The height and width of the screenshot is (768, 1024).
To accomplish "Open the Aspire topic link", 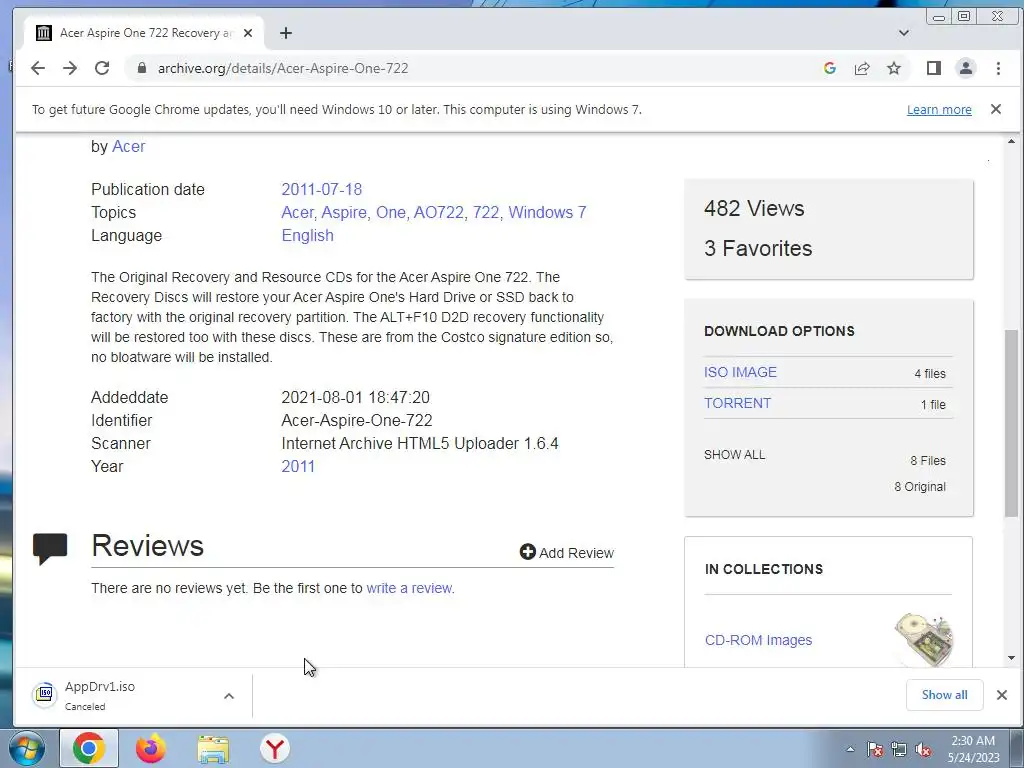I will [345, 212].
